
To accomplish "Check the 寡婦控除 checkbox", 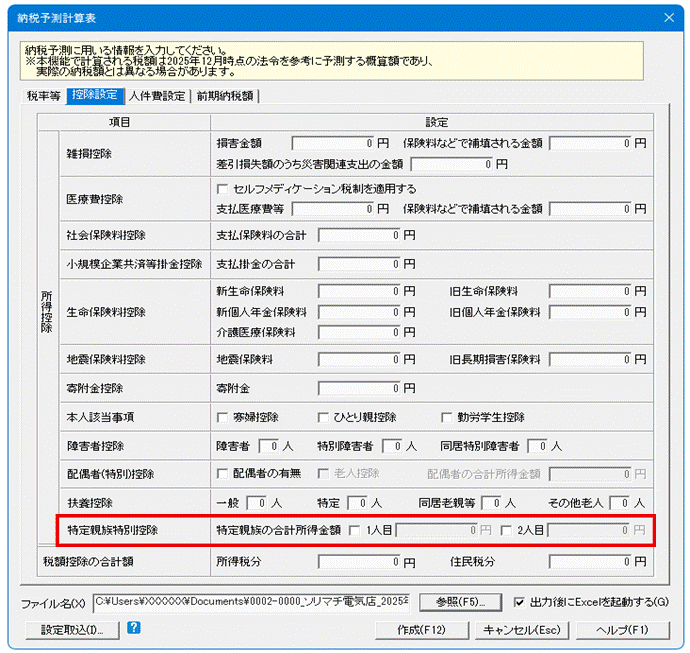I will pos(223,417).
